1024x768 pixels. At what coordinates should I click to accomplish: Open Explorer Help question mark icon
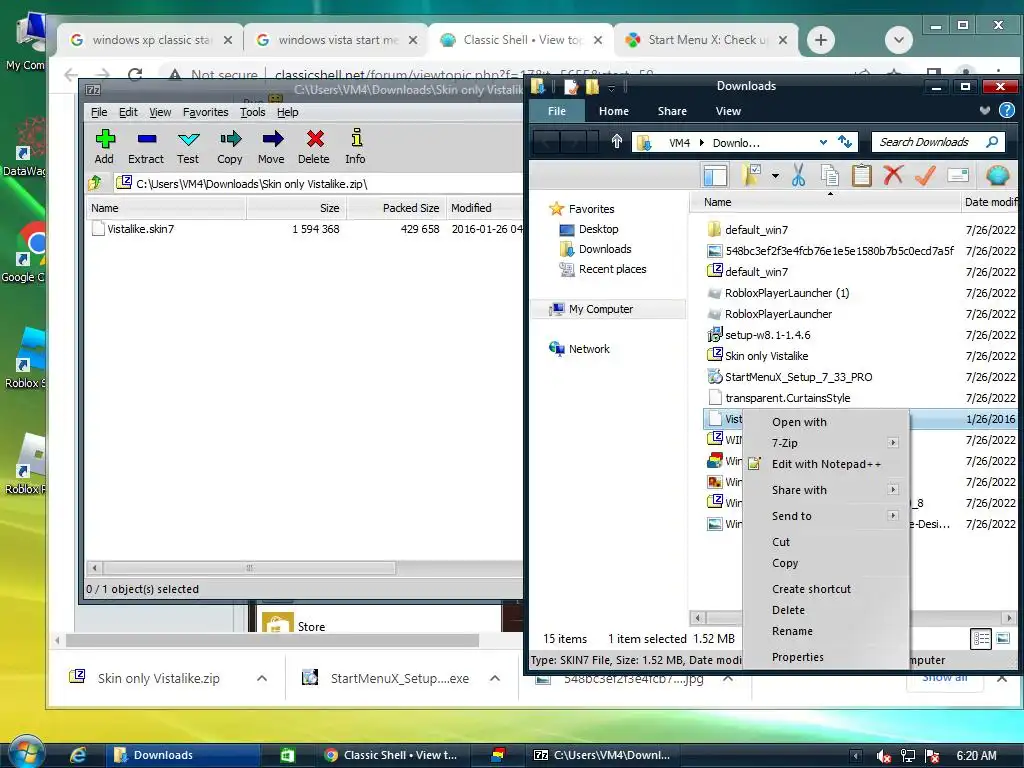tap(1006, 110)
